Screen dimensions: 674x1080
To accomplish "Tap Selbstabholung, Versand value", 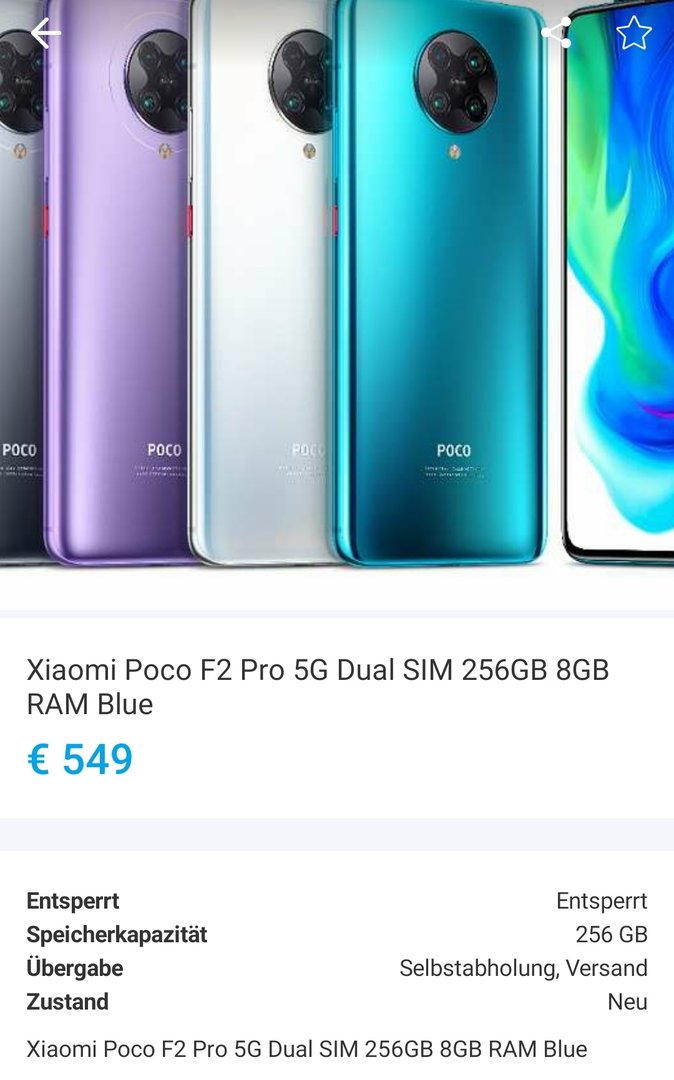I will pos(523,968).
